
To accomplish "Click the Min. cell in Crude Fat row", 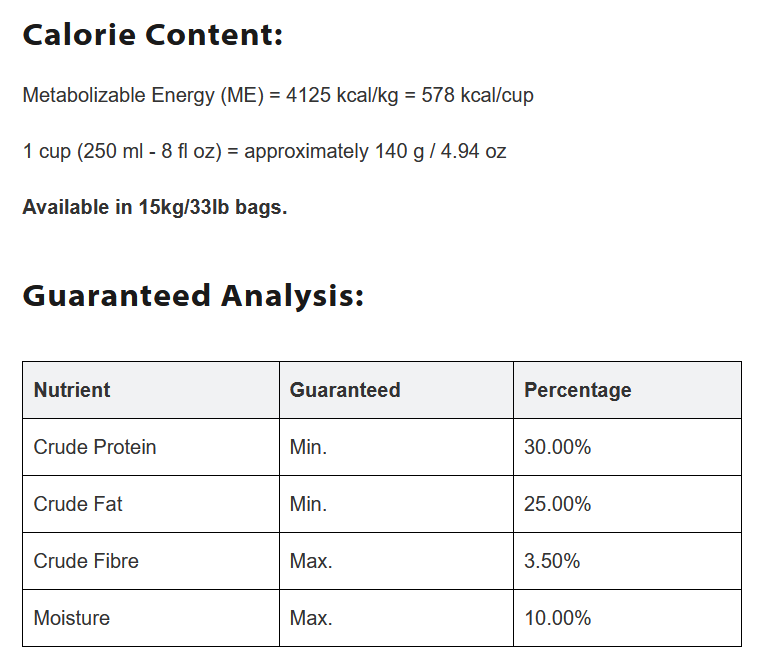I will (308, 504).
